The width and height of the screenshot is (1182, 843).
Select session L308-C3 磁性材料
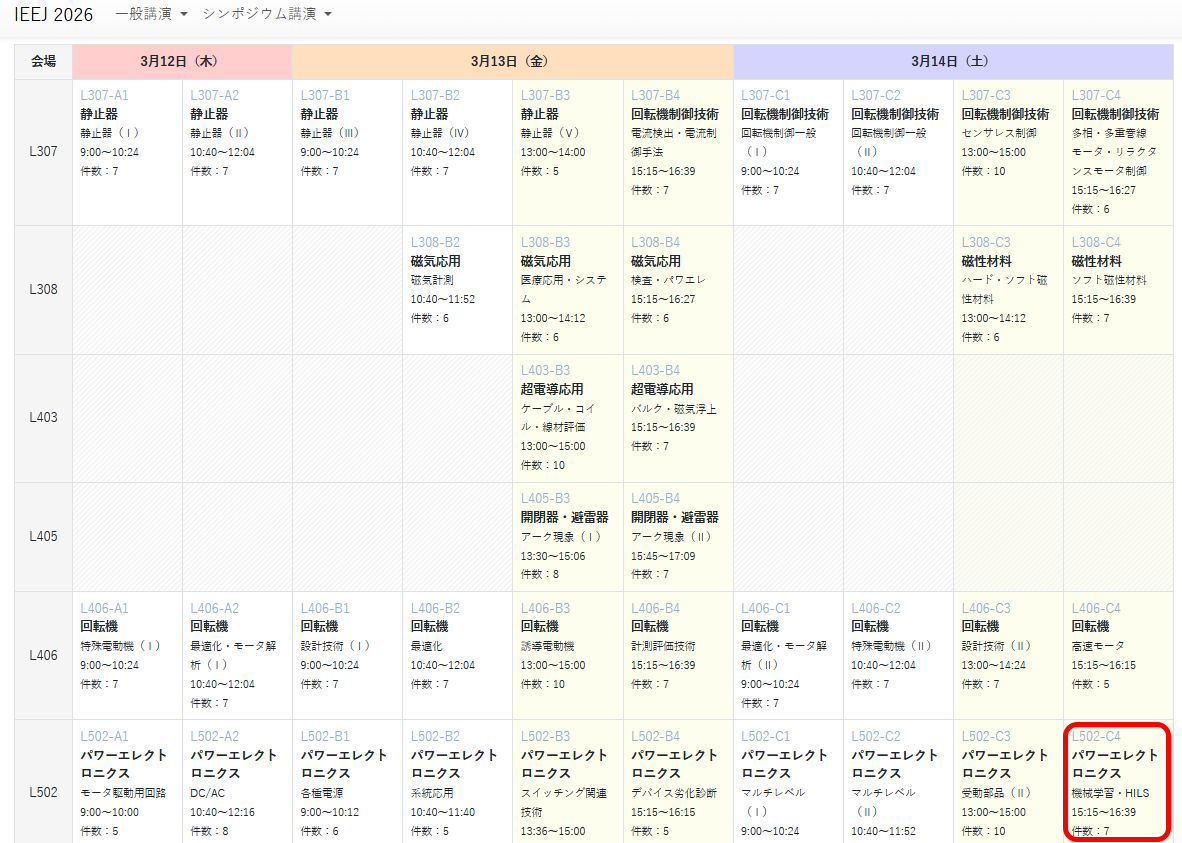[986, 243]
